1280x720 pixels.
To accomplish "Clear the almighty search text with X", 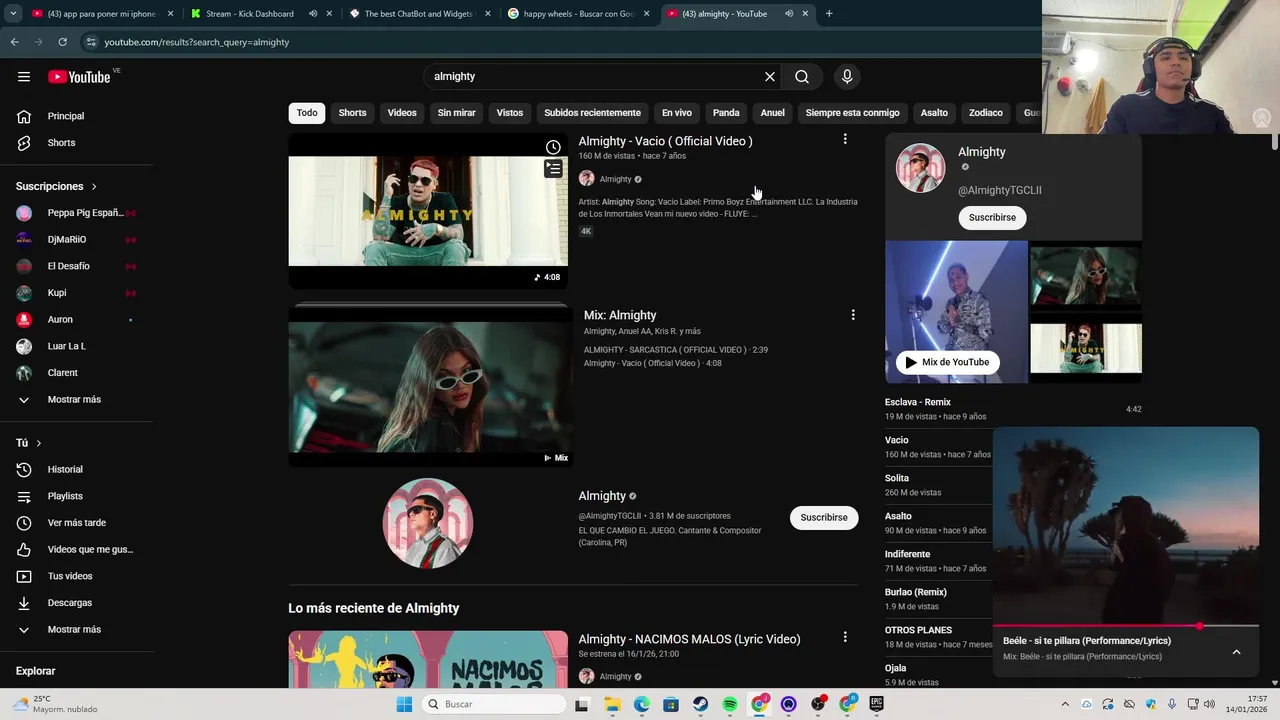I will [770, 77].
